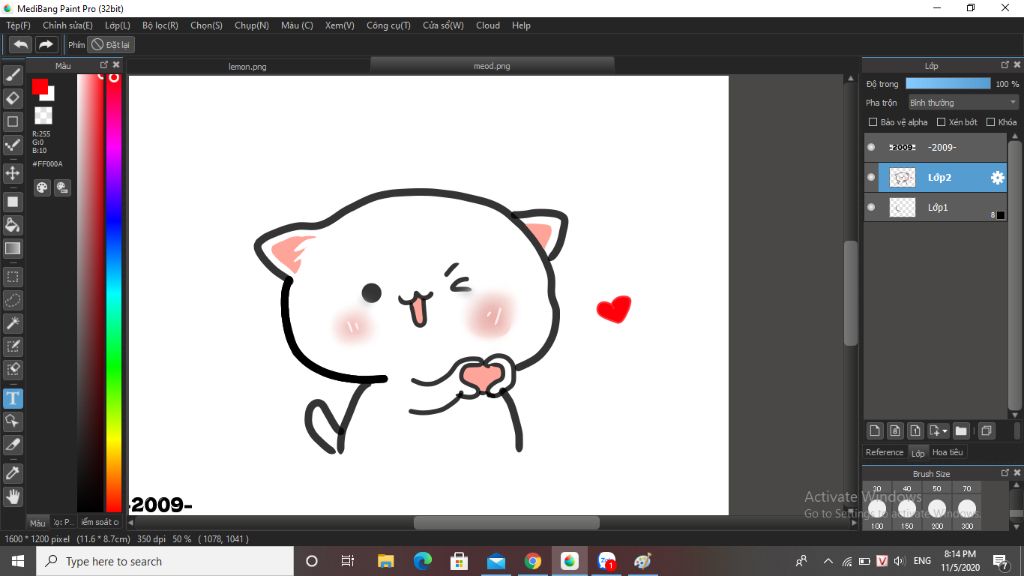Select the Bucket fill tool
The image size is (1024, 576).
(x=12, y=225)
